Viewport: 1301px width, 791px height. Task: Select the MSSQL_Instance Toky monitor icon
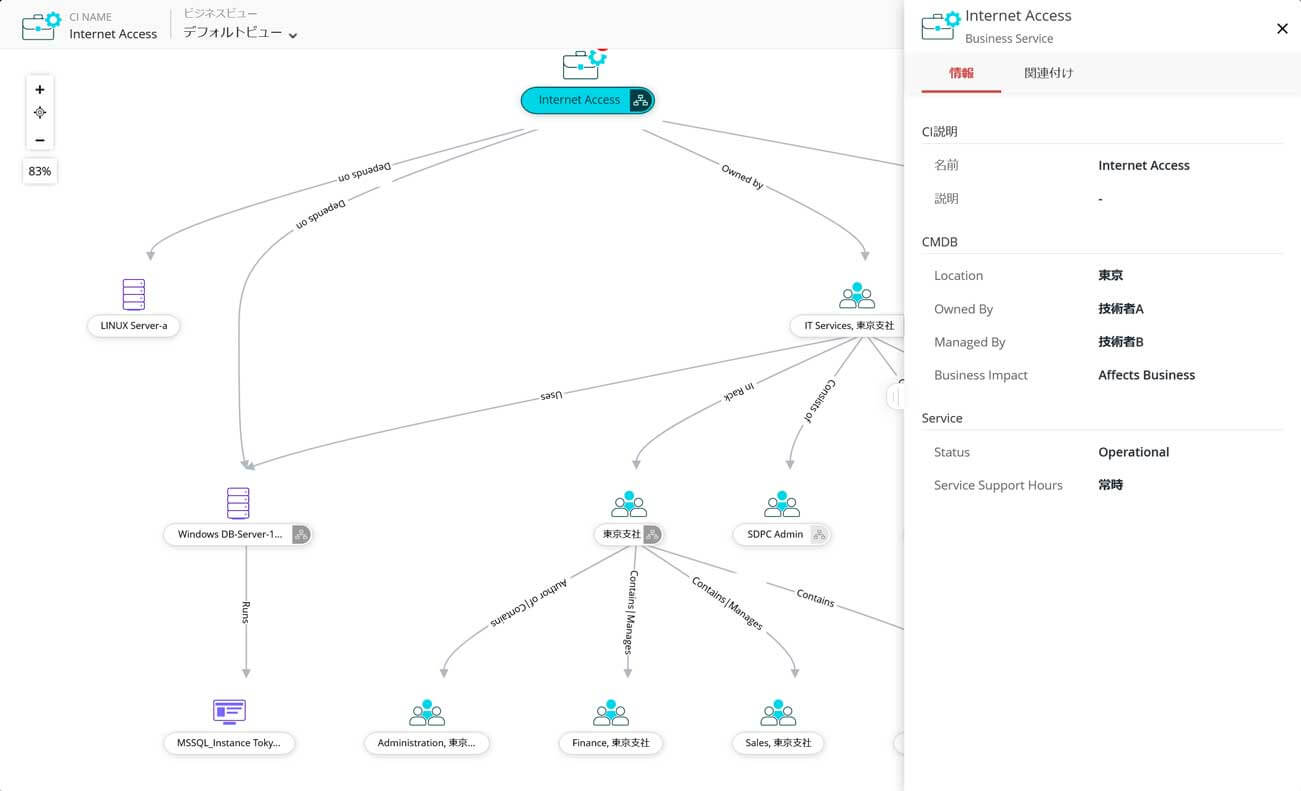(229, 711)
